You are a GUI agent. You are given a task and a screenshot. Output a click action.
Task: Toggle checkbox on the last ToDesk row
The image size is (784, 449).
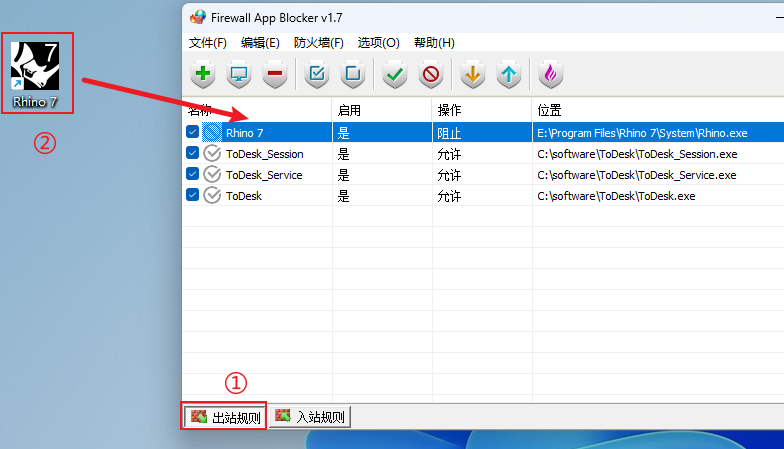tap(192, 194)
